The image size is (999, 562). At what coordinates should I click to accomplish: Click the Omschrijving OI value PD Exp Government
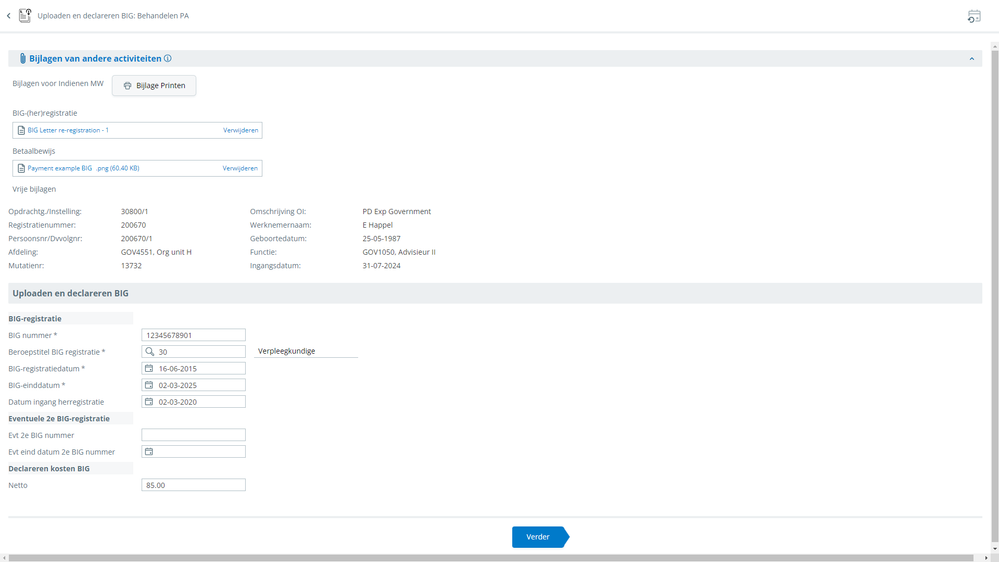(x=397, y=212)
